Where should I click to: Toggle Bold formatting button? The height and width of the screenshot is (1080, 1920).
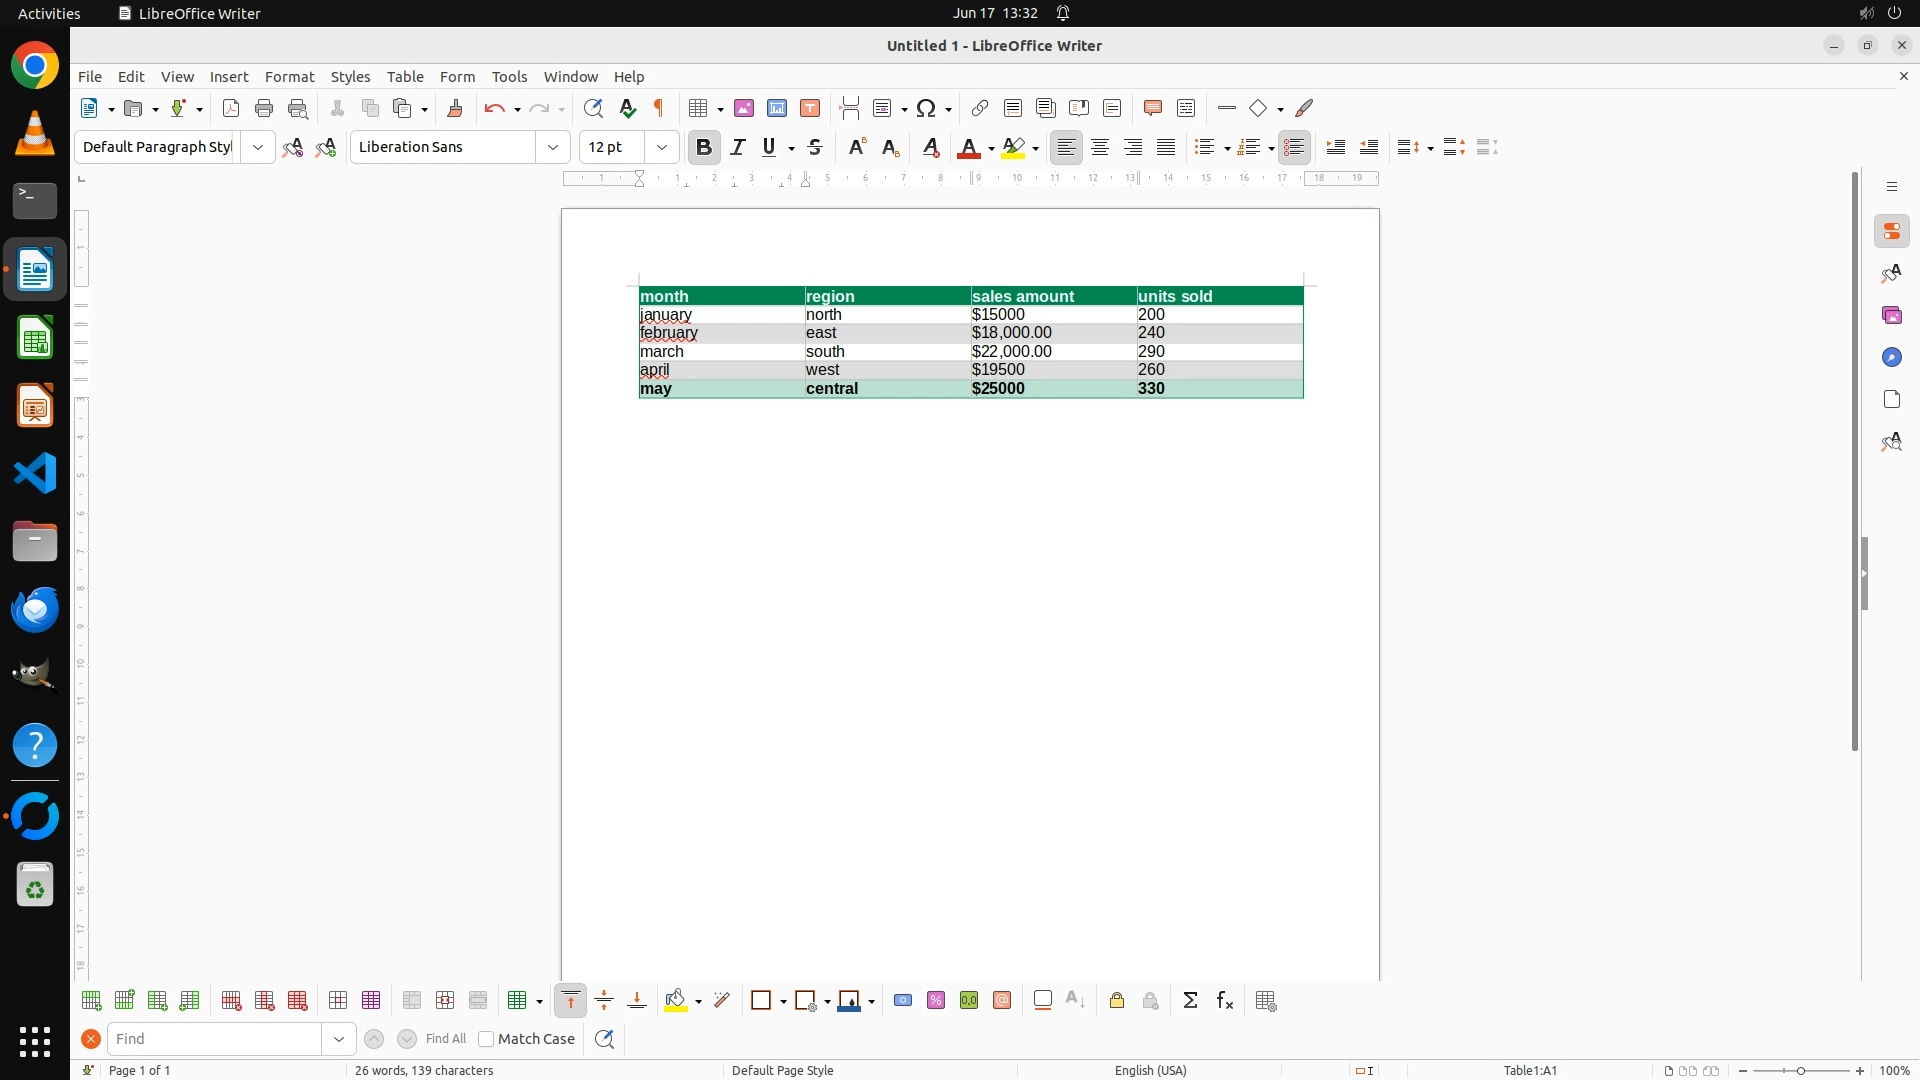(704, 147)
